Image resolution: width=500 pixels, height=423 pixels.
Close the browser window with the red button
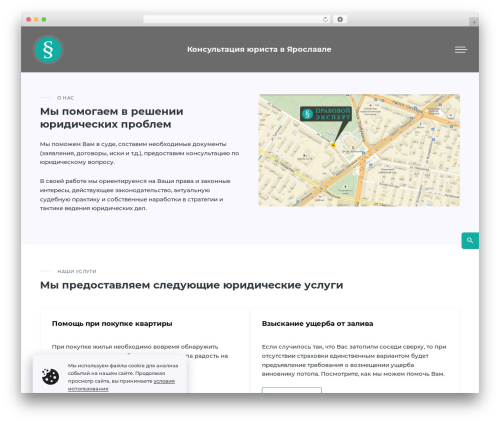tap(29, 20)
